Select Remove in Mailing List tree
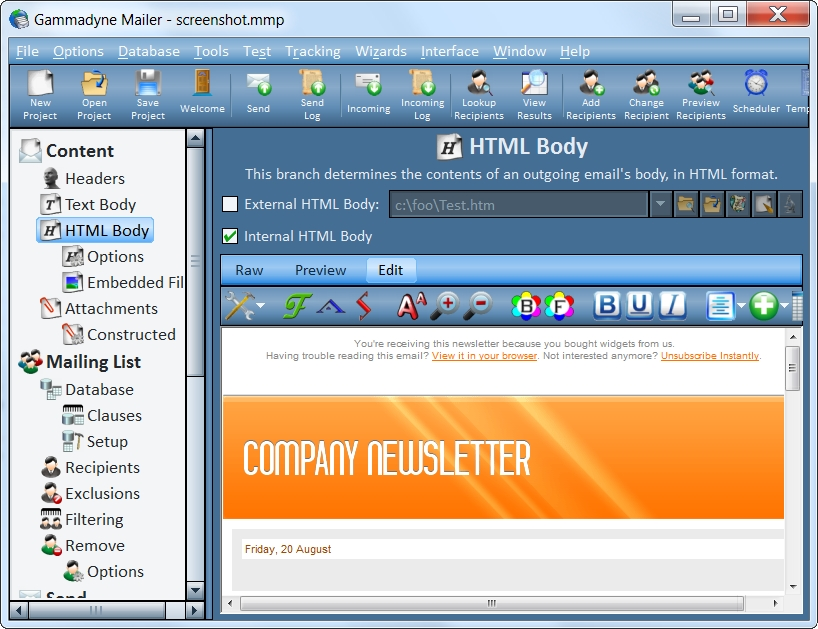The width and height of the screenshot is (818, 629). pyautogui.click(x=83, y=546)
